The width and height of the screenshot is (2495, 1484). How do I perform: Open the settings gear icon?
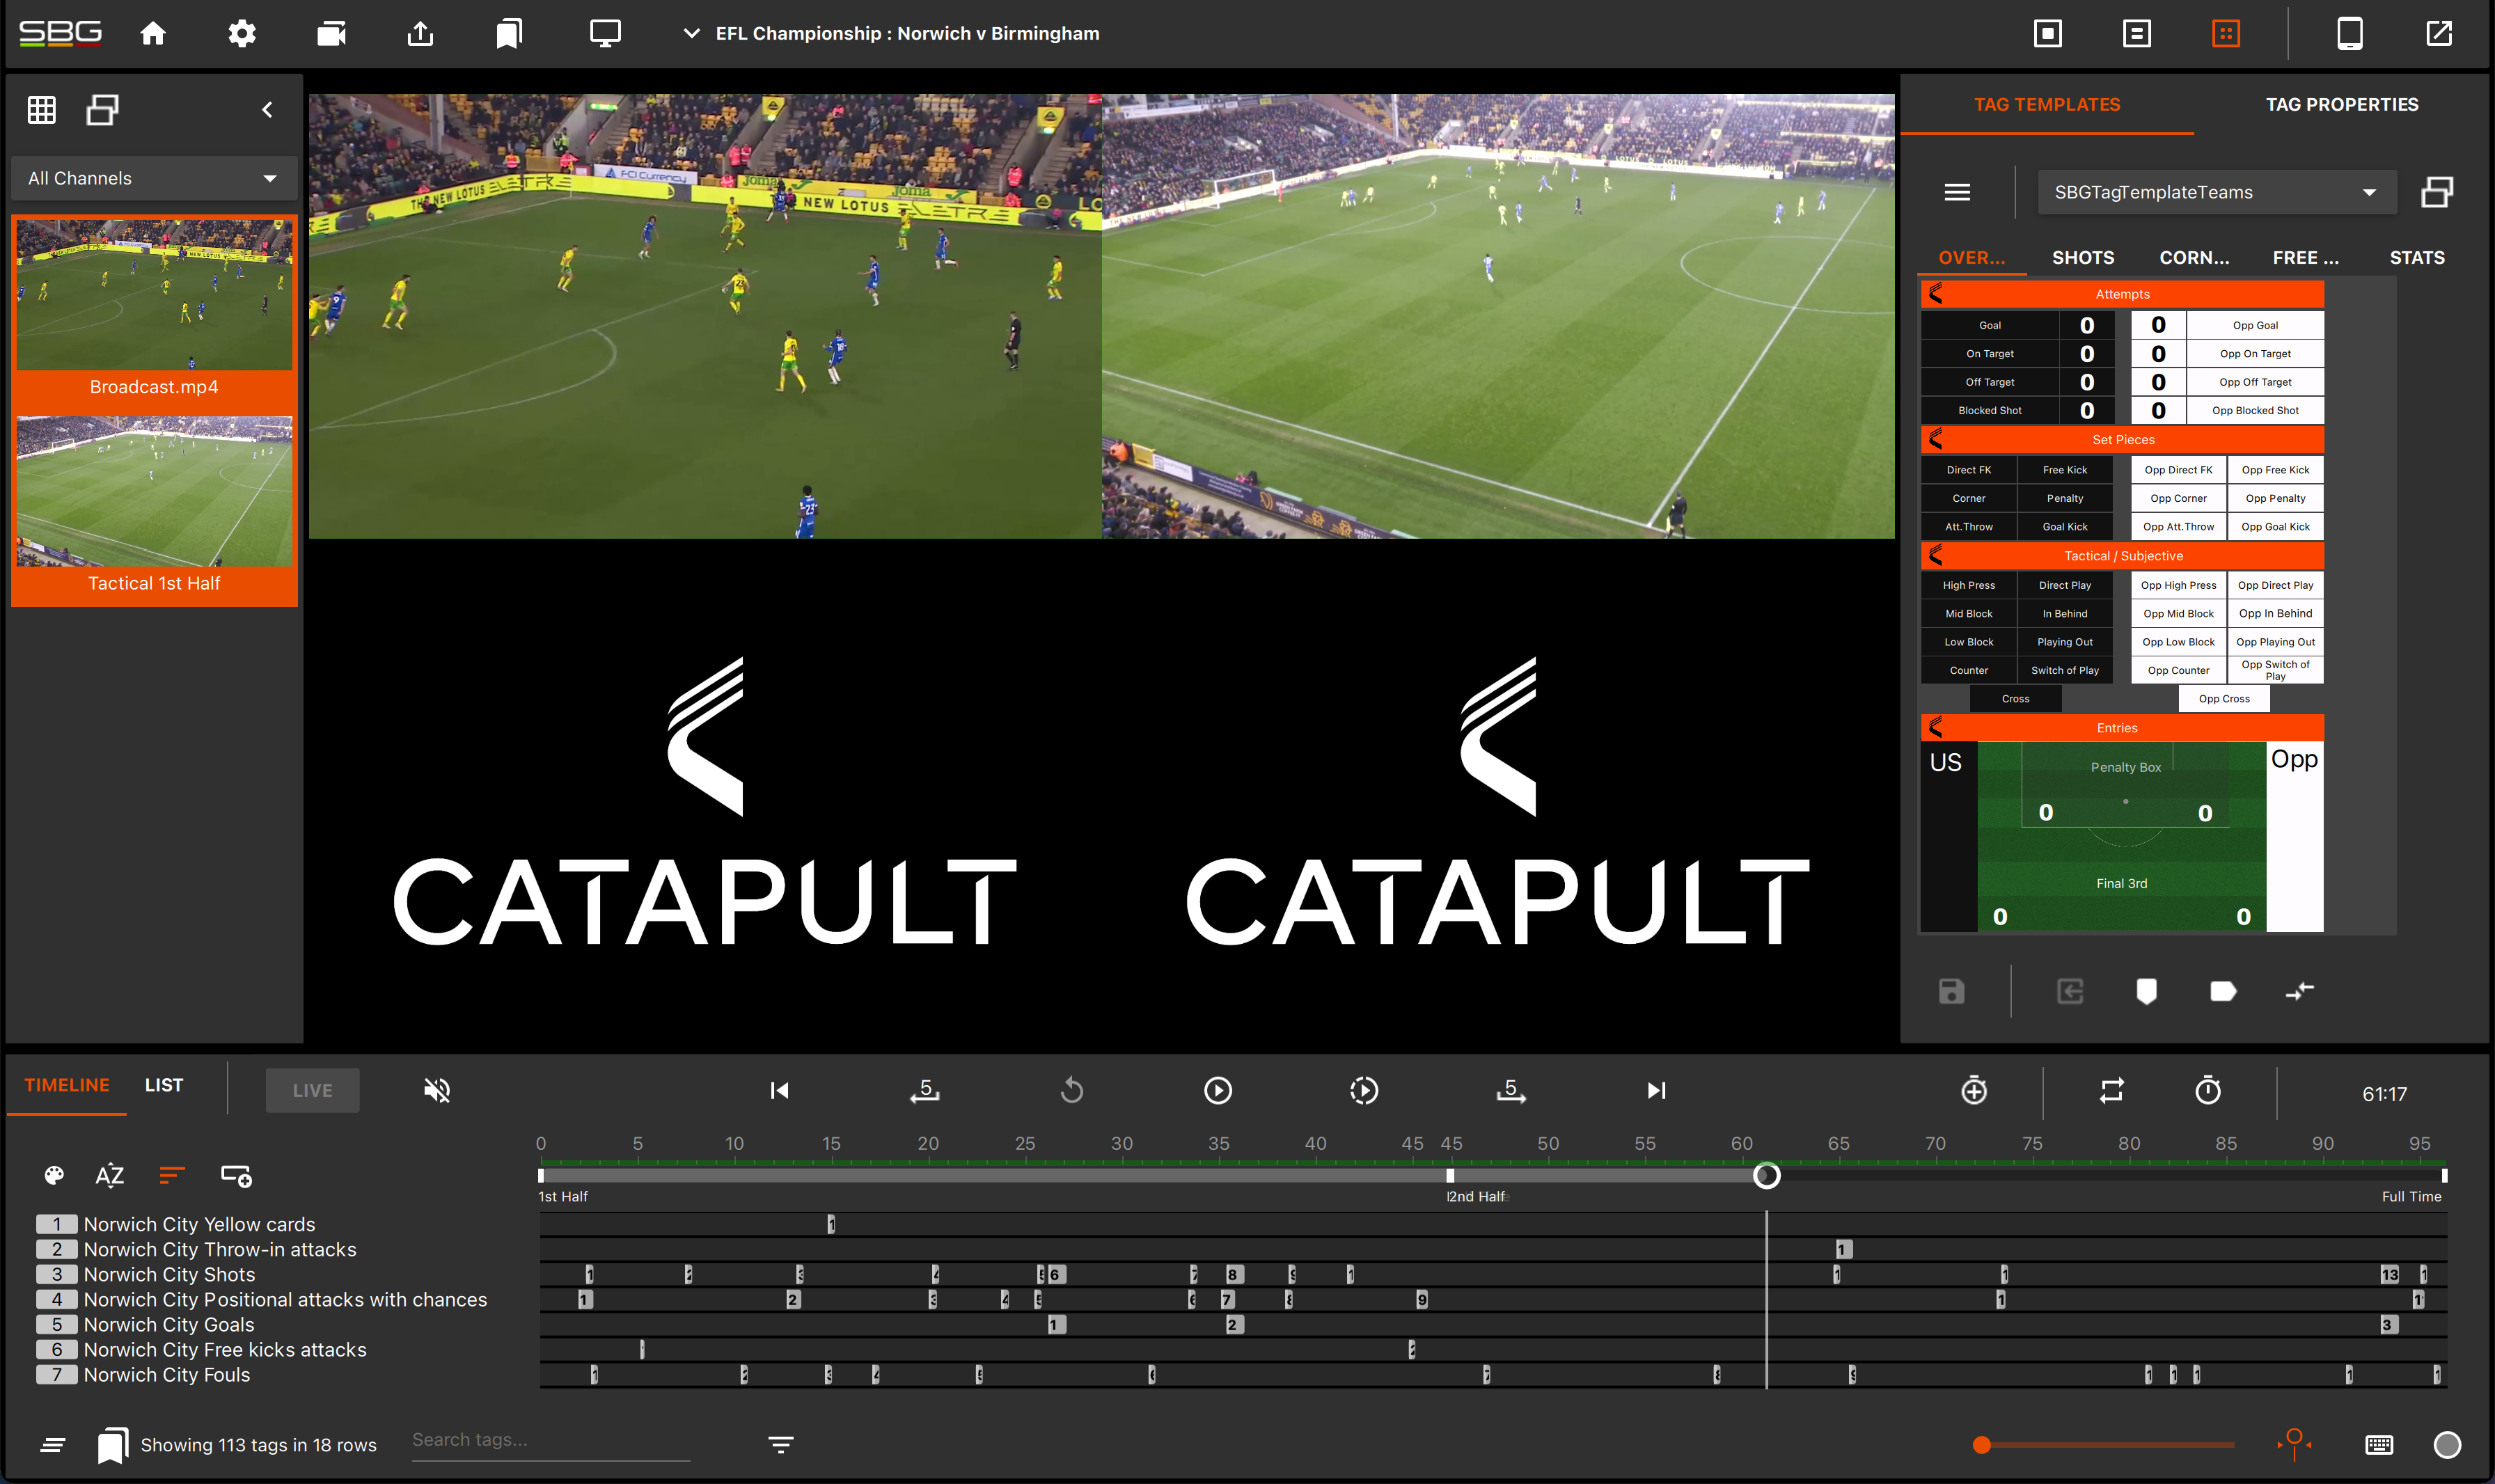[242, 34]
